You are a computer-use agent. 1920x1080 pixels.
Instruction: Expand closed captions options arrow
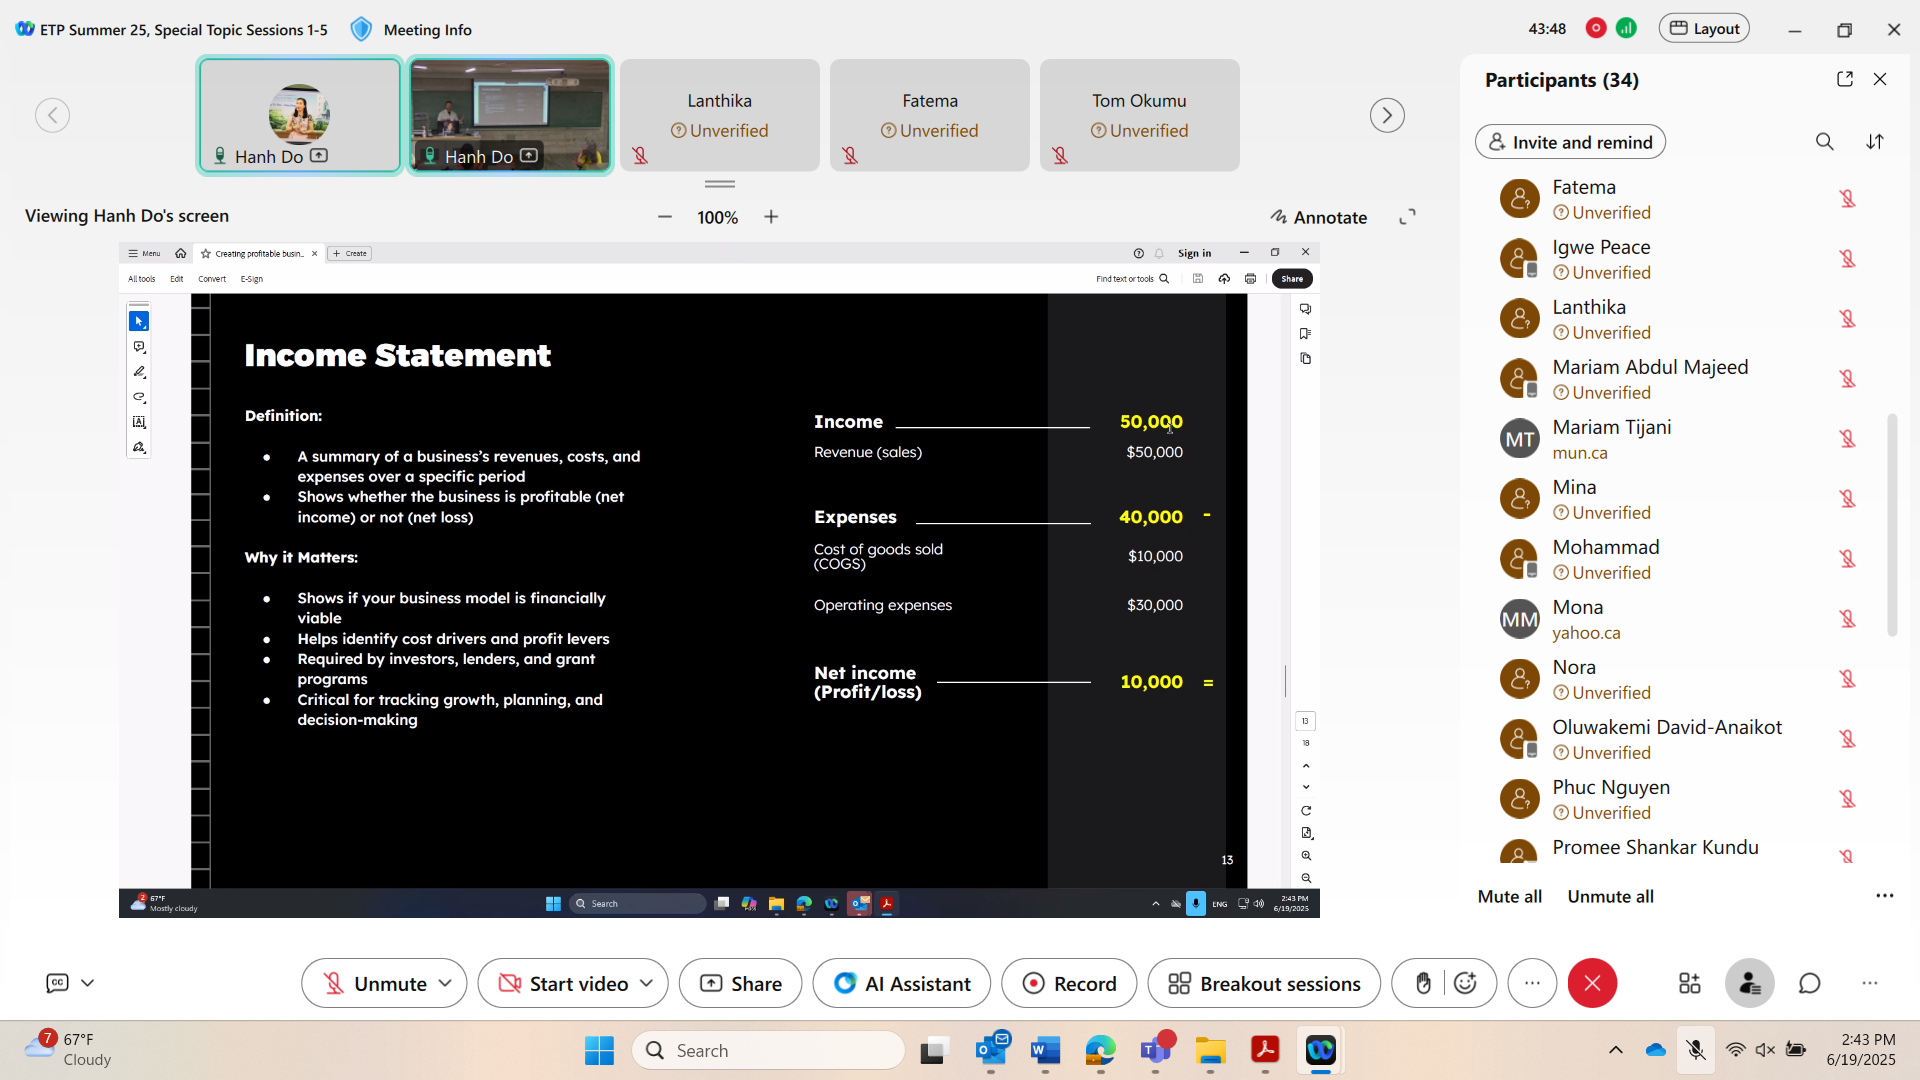88,983
